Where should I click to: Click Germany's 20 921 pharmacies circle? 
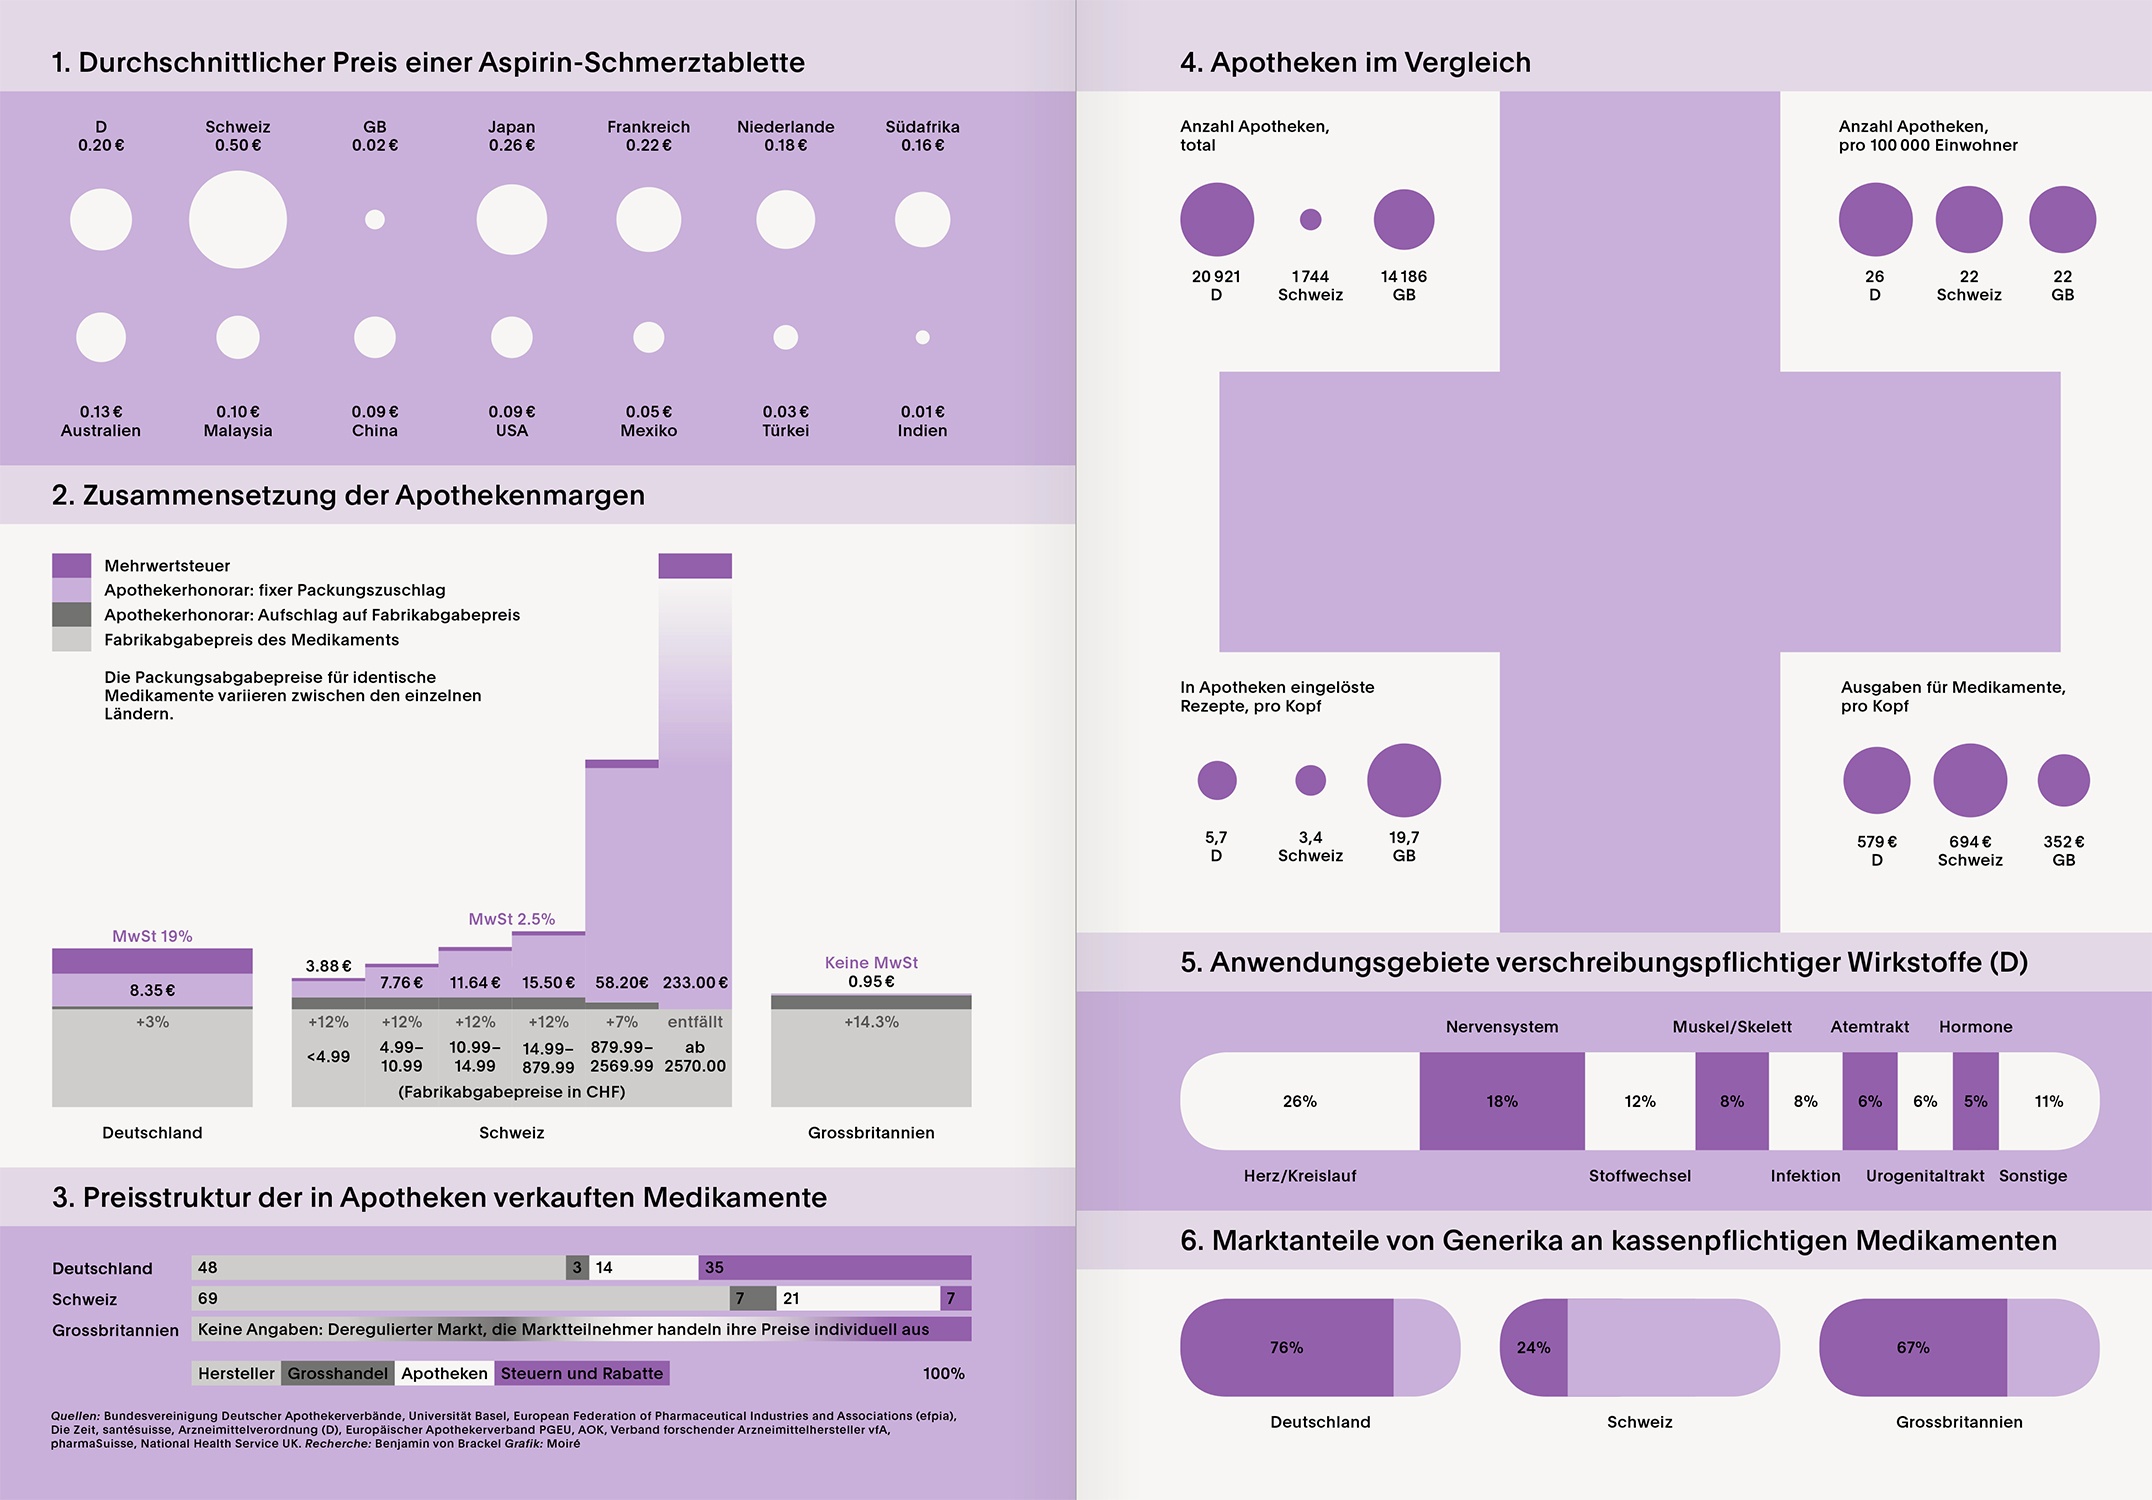(1216, 219)
